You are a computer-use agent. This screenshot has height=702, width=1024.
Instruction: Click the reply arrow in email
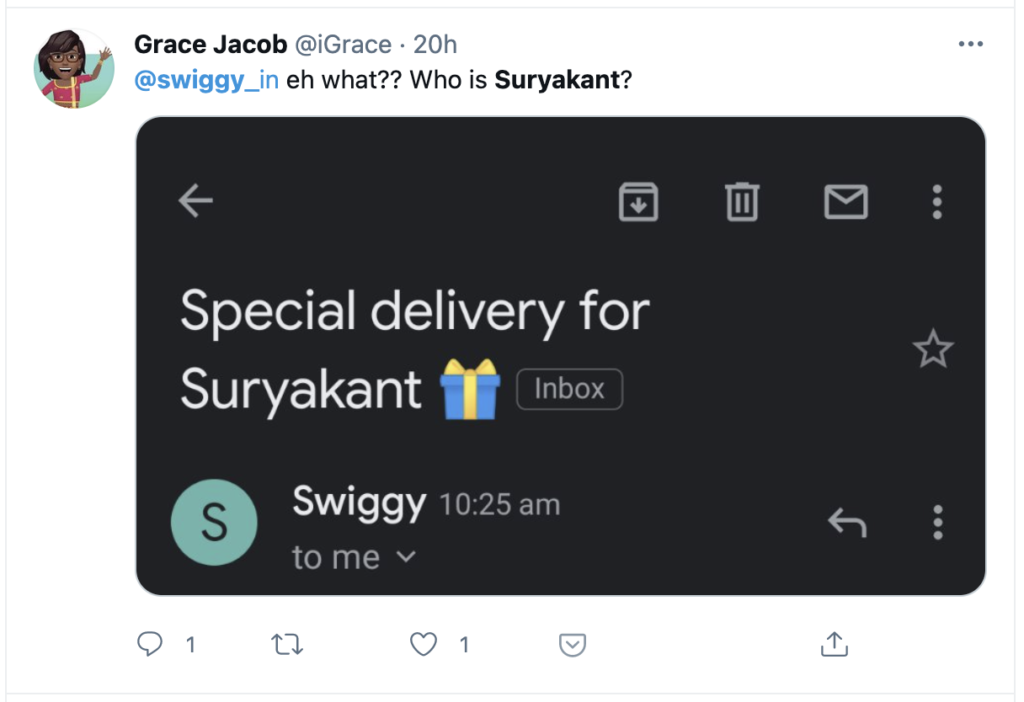click(847, 522)
